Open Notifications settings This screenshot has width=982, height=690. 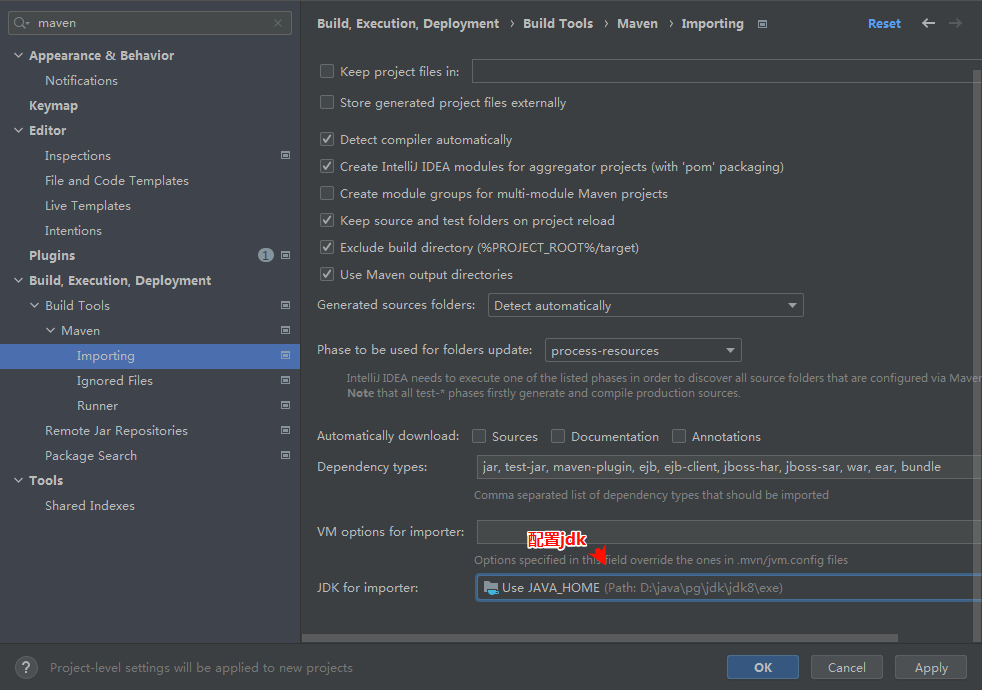(x=81, y=80)
